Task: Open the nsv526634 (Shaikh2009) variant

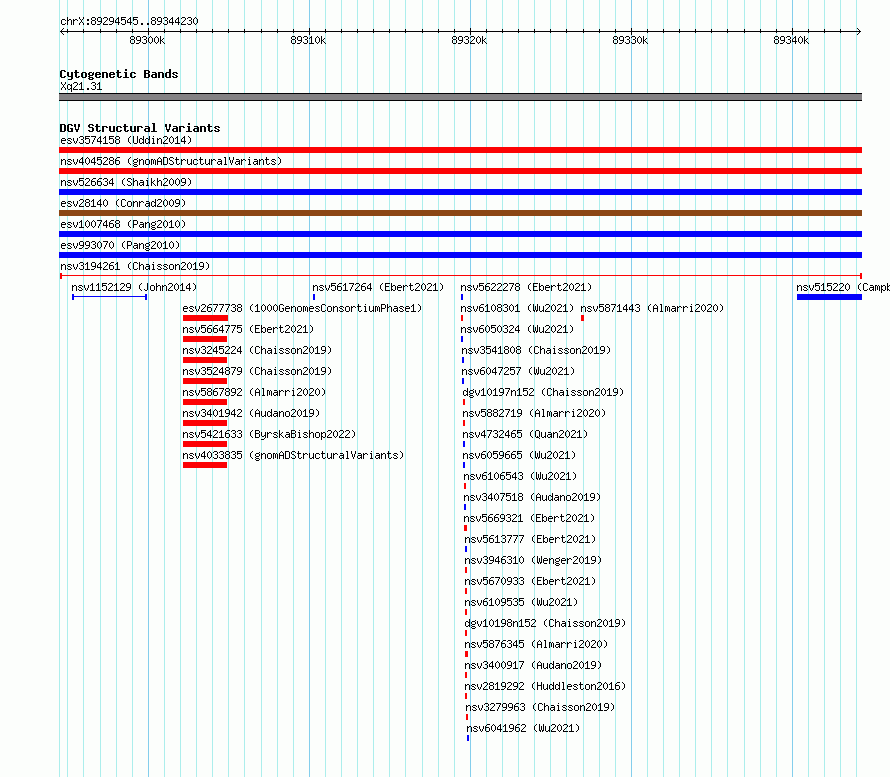Action: pos(126,182)
